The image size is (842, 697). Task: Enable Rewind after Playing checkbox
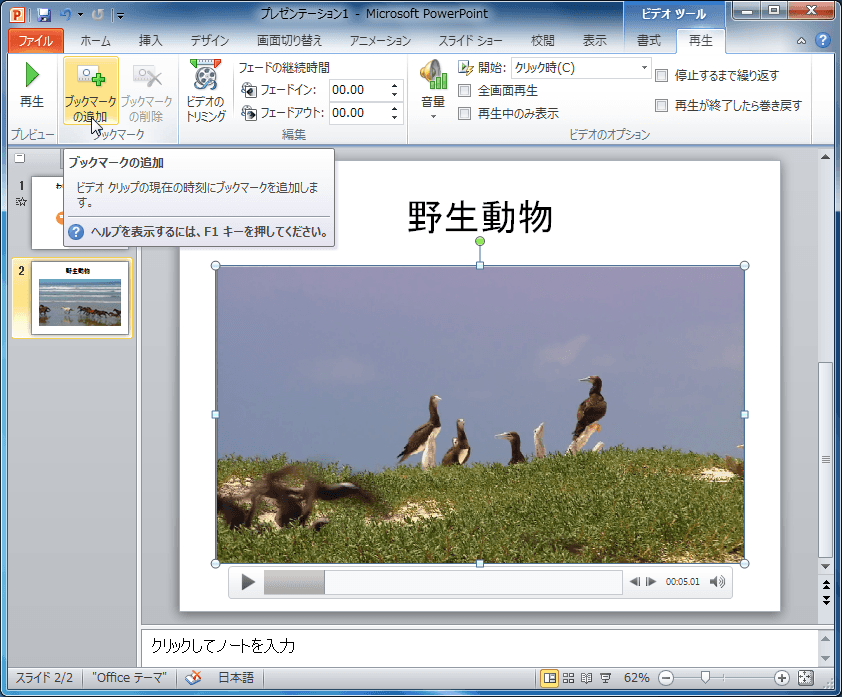coord(662,106)
